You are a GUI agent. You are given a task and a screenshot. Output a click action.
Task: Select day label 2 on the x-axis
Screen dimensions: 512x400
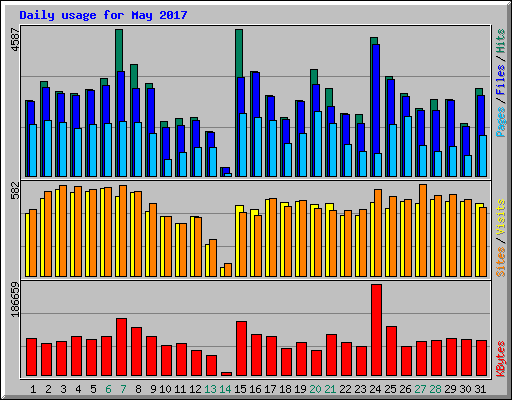[x=48, y=389]
